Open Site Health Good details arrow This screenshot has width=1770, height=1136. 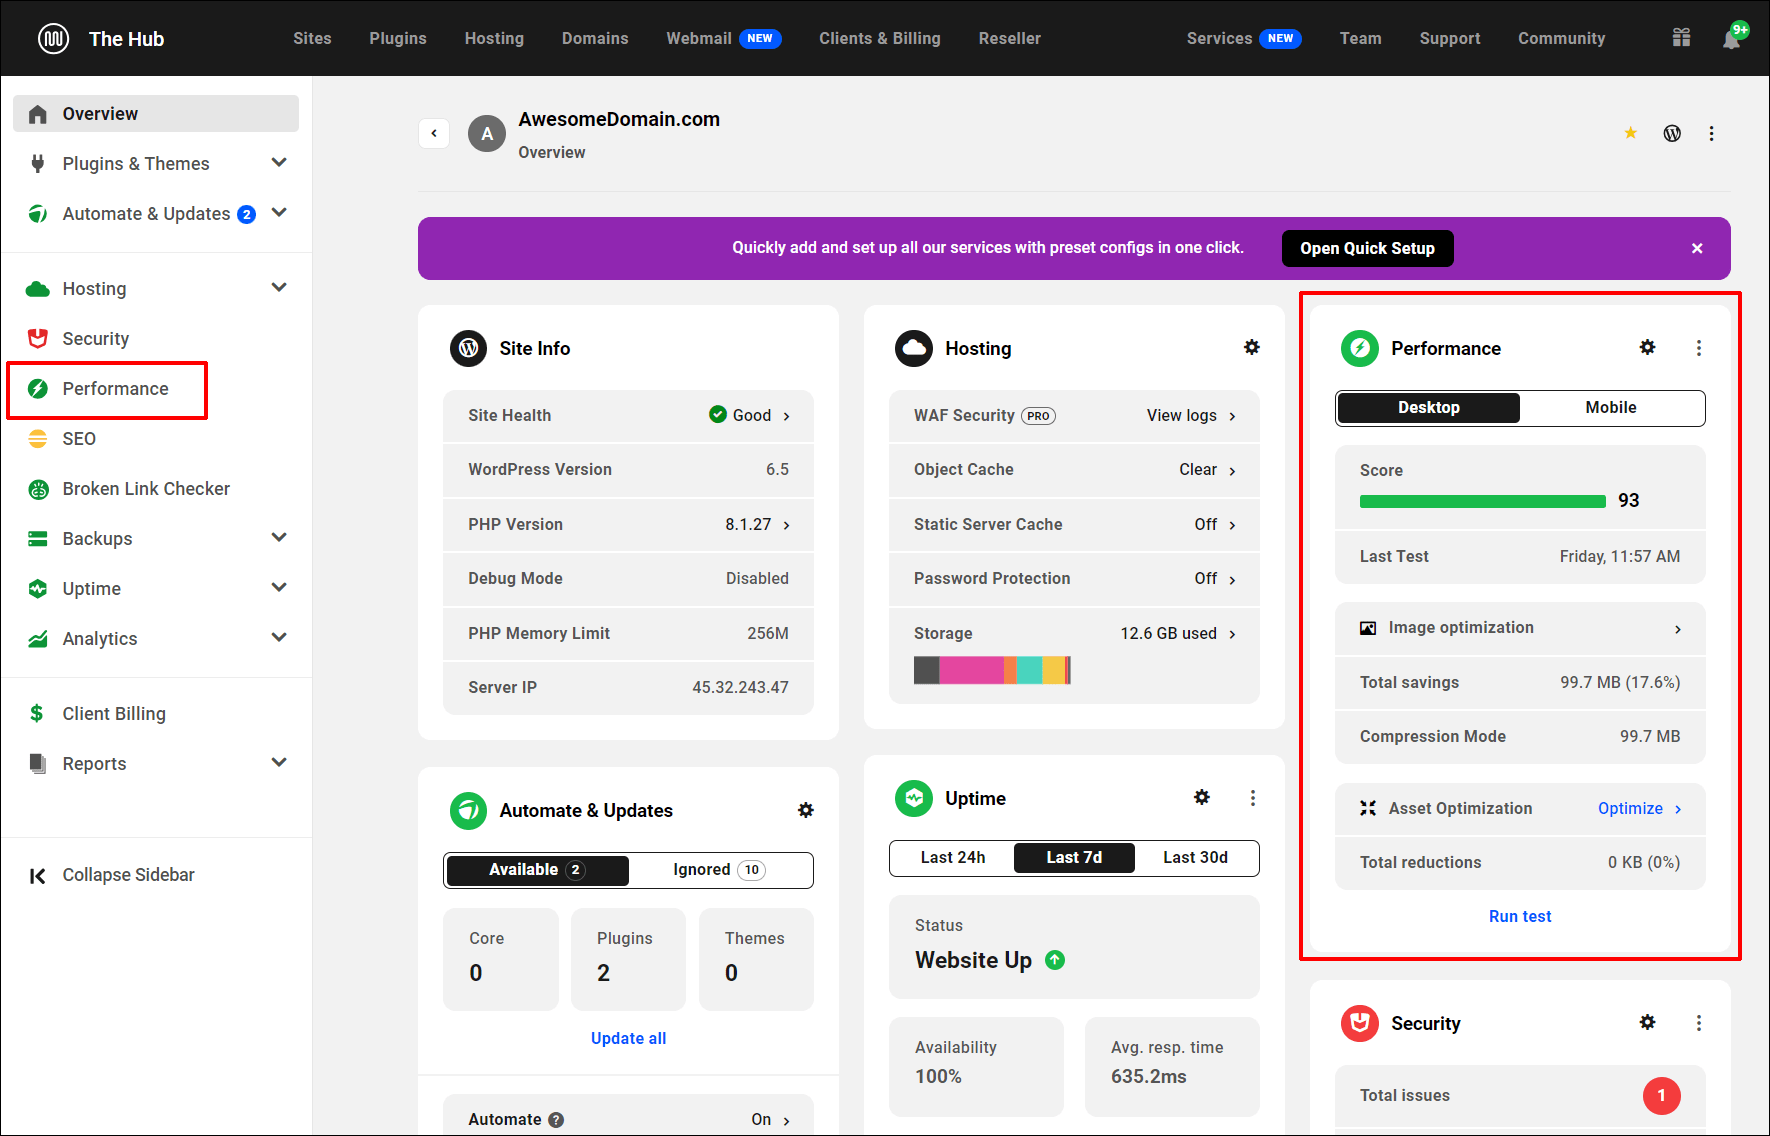(787, 416)
